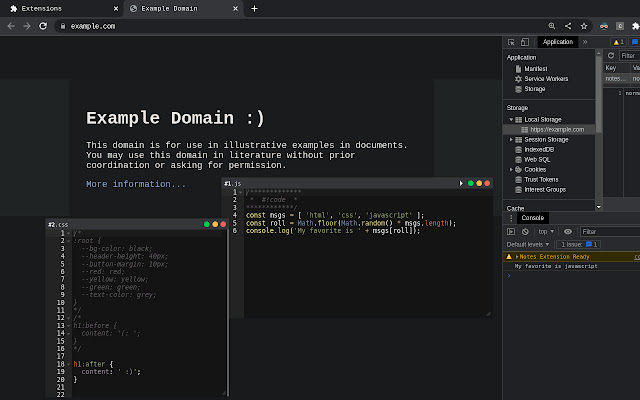Click the page reload button
The height and width of the screenshot is (400, 640).
pyautogui.click(x=43, y=25)
